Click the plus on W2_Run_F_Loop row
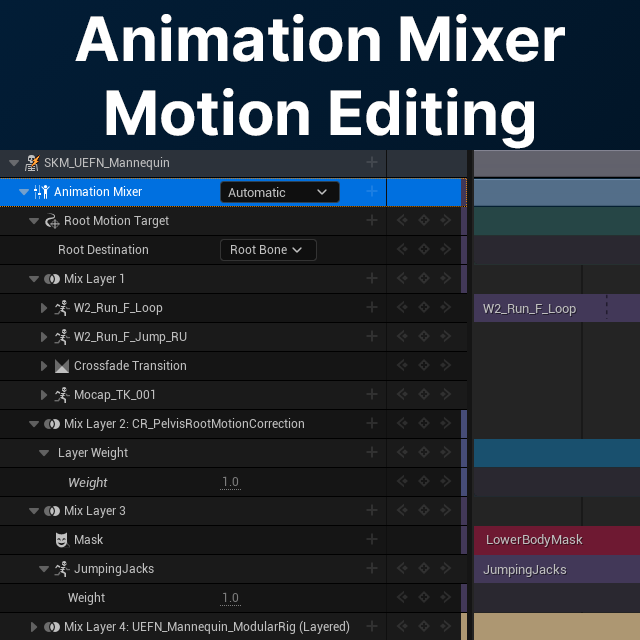 click(x=371, y=307)
